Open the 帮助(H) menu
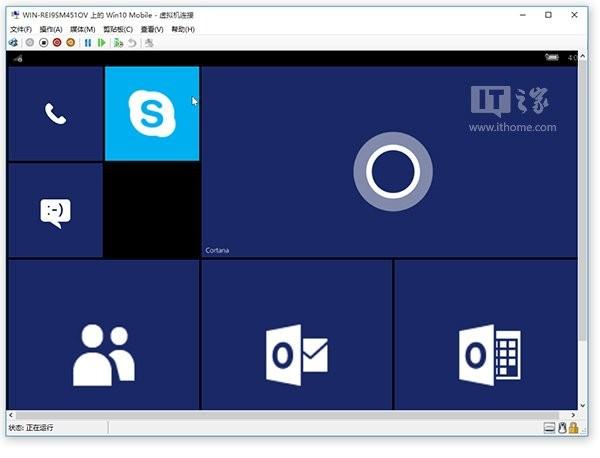Viewport: 600px width, 458px height. tap(183, 29)
